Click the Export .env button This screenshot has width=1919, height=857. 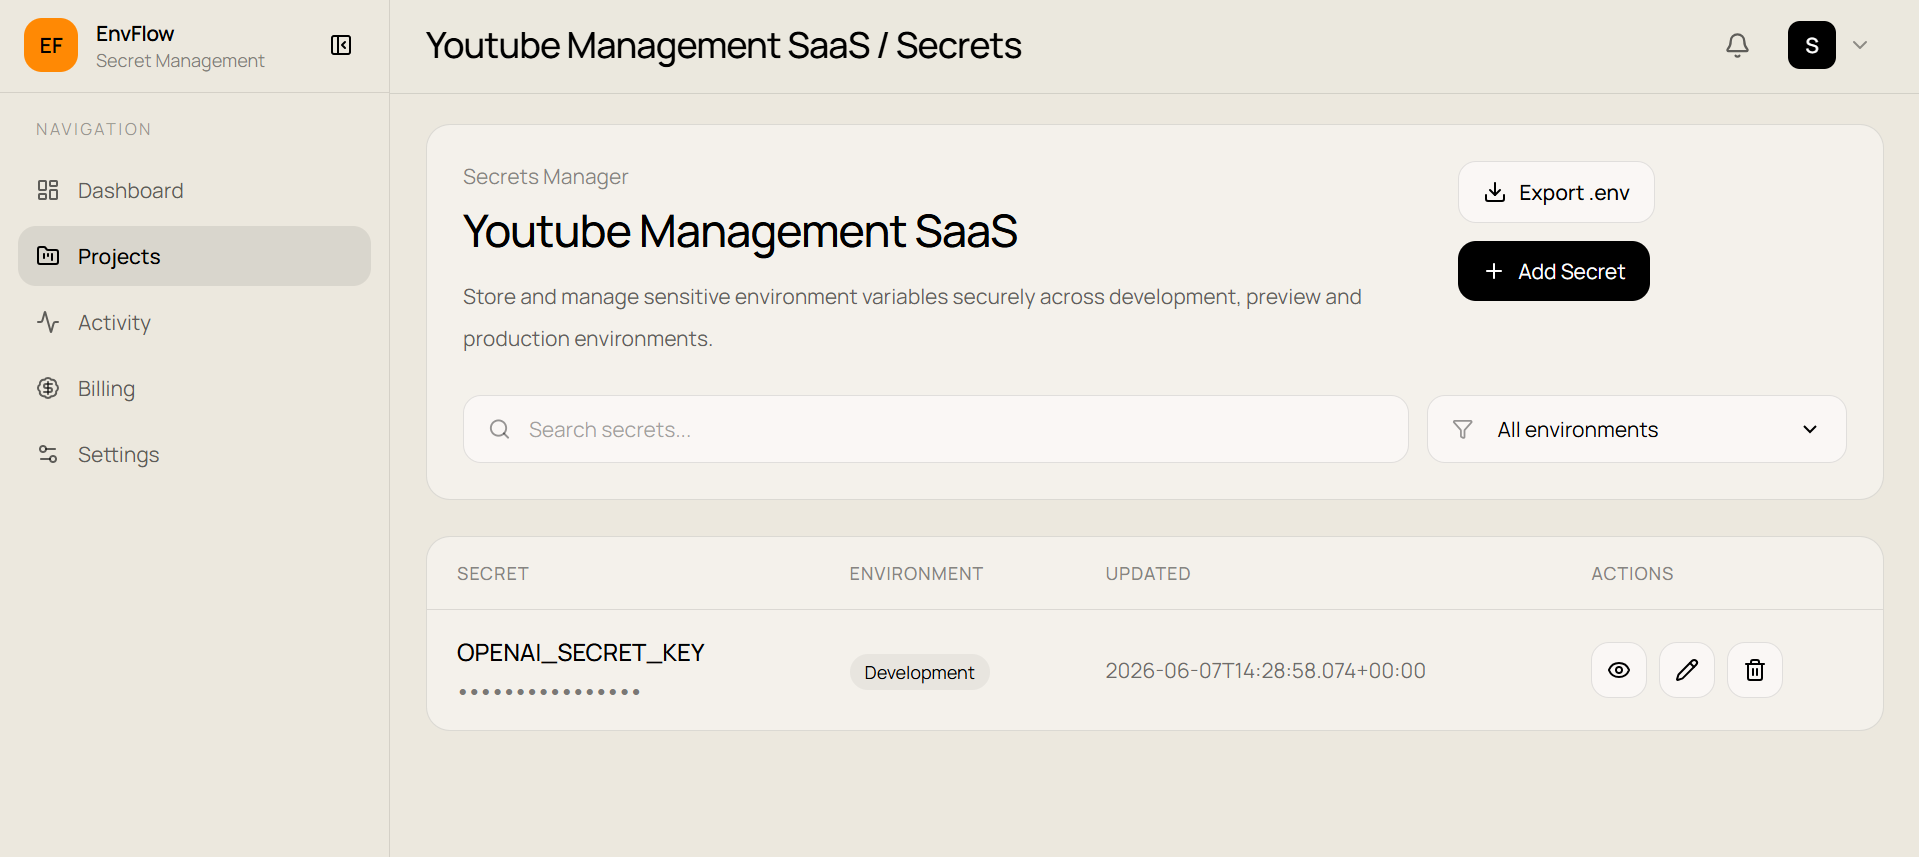click(1555, 192)
